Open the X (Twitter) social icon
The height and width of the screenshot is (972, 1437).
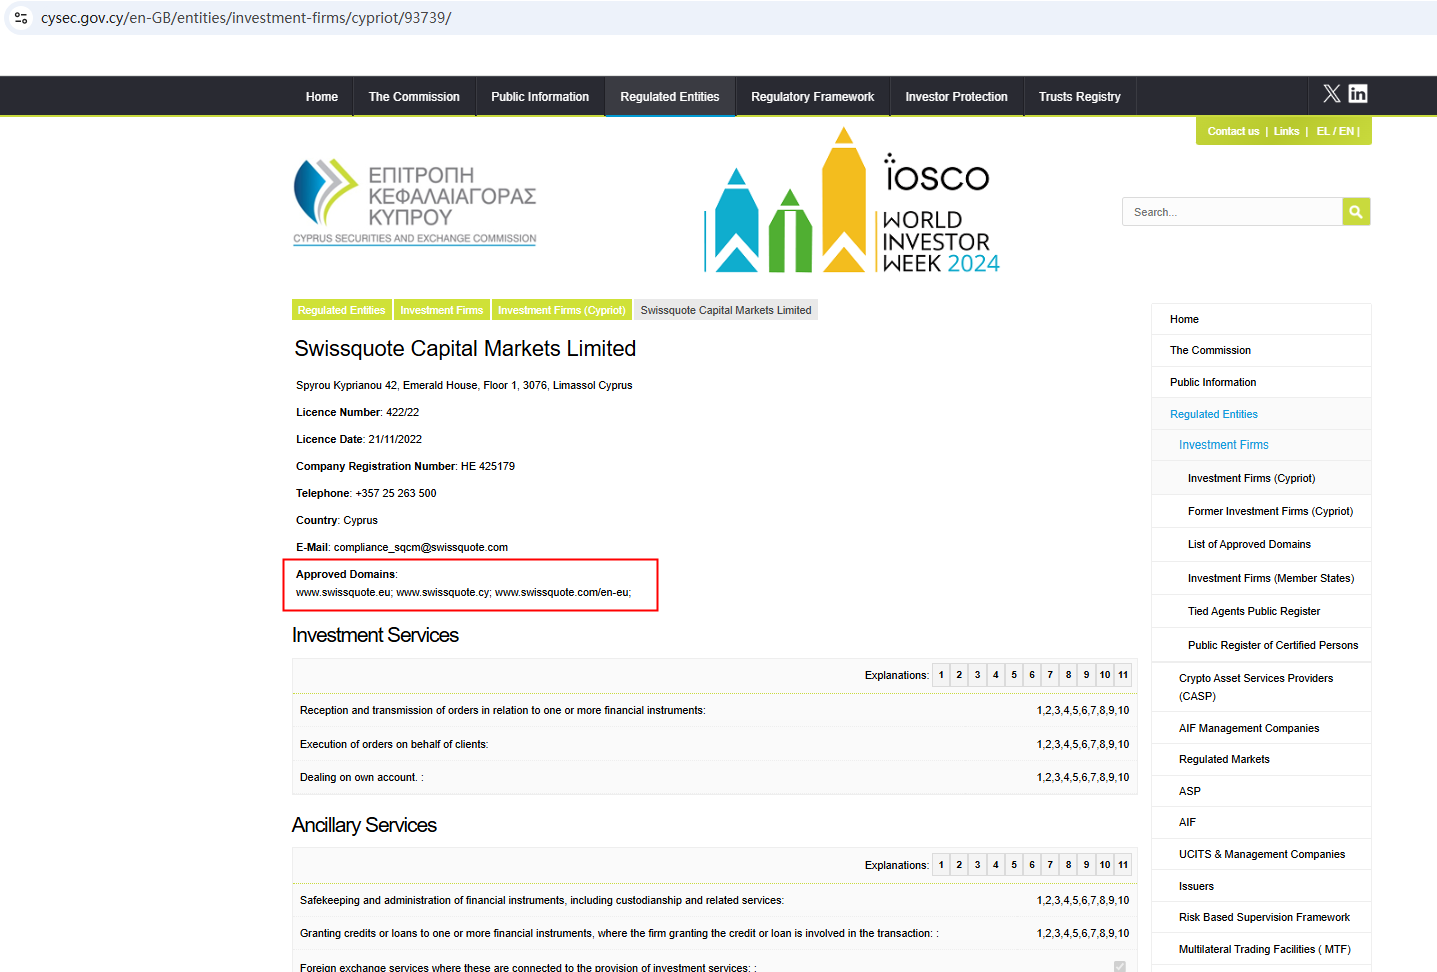click(1331, 94)
